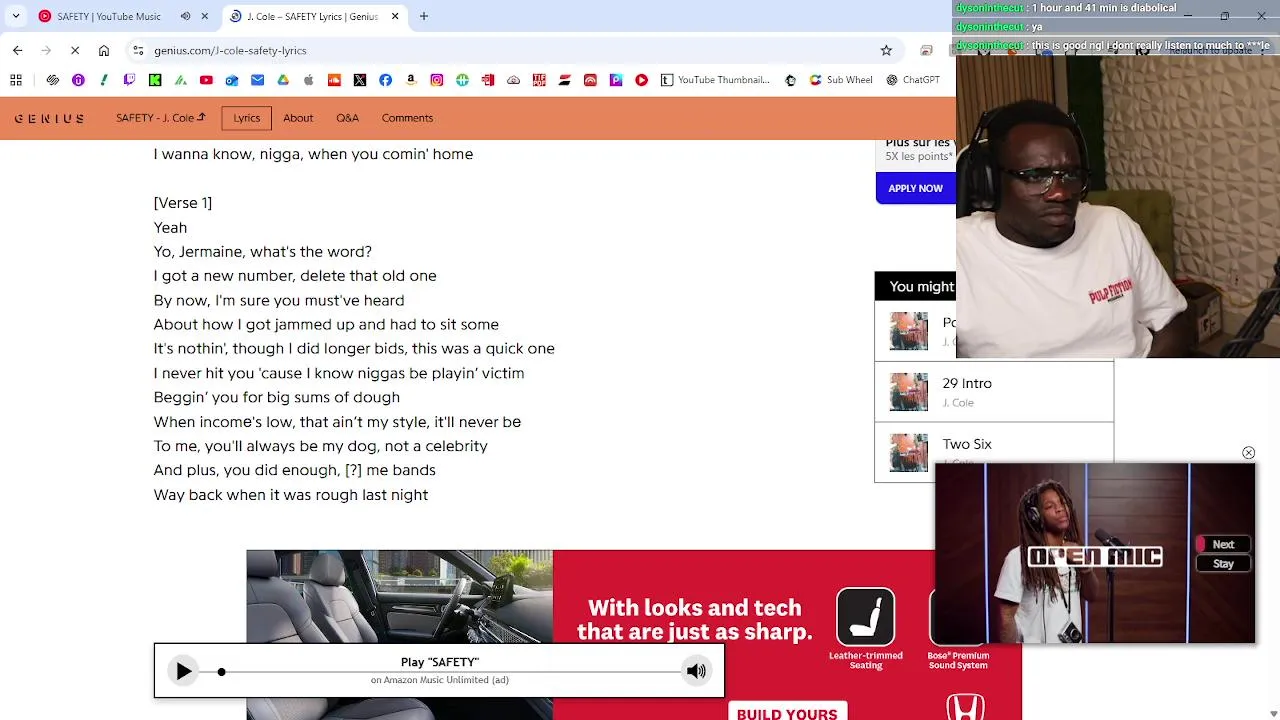Image resolution: width=1280 pixels, height=720 pixels.
Task: Open the blue Mail envelope bookmark
Action: tap(257, 80)
